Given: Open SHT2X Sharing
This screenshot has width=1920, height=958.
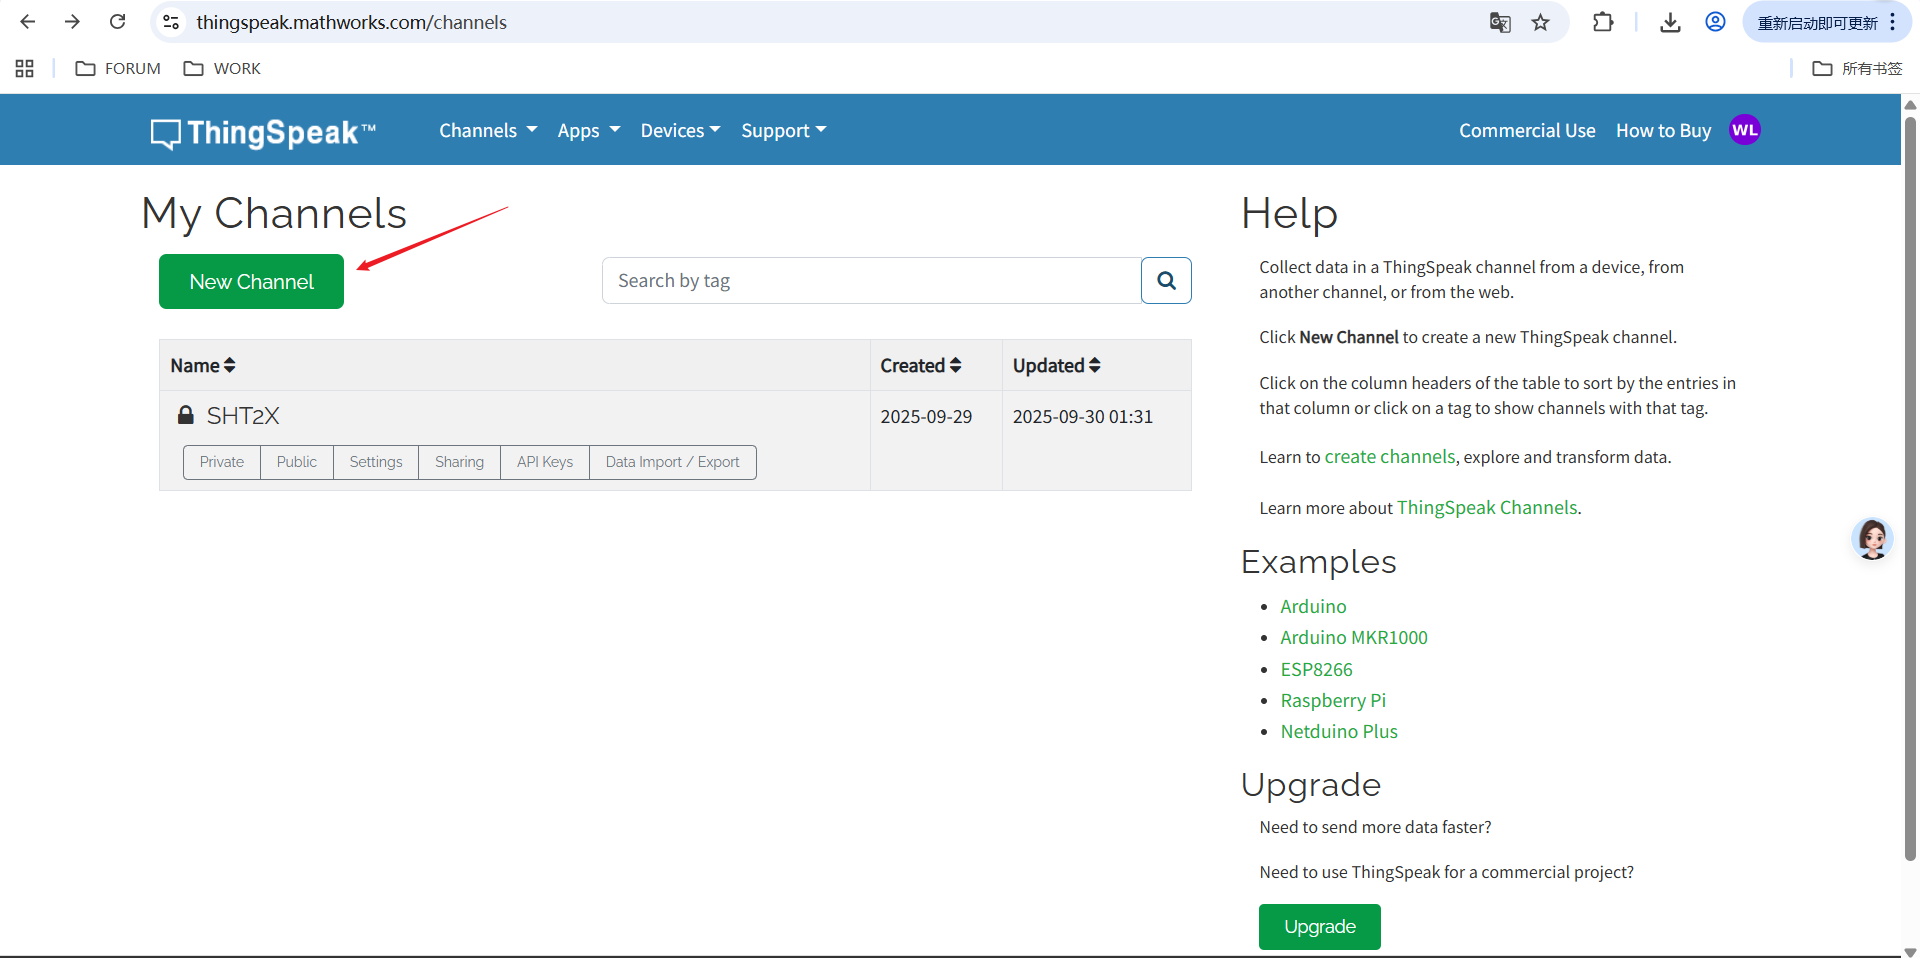Looking at the screenshot, I should coord(459,462).
